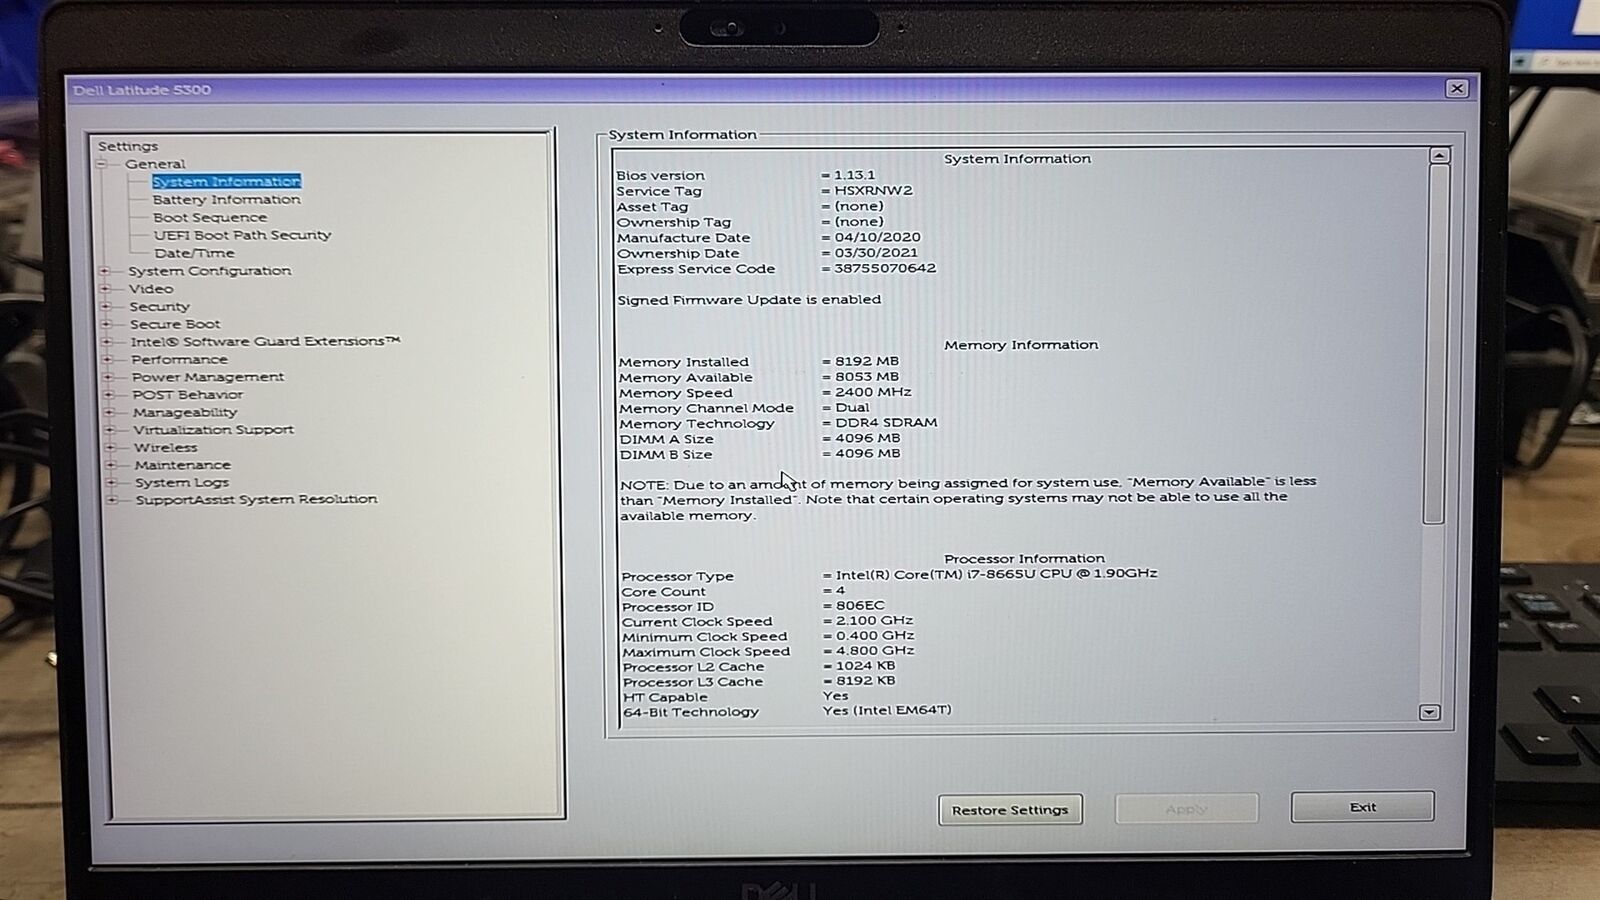
Task: Expand the POST Behavior node
Action: pyautogui.click(x=109, y=395)
